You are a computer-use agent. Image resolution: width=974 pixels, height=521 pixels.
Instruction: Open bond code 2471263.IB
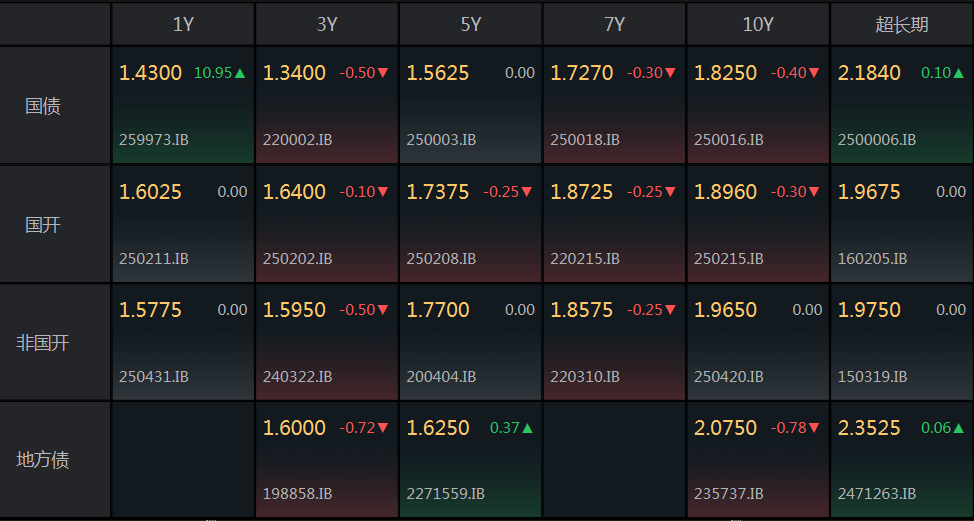(x=877, y=494)
